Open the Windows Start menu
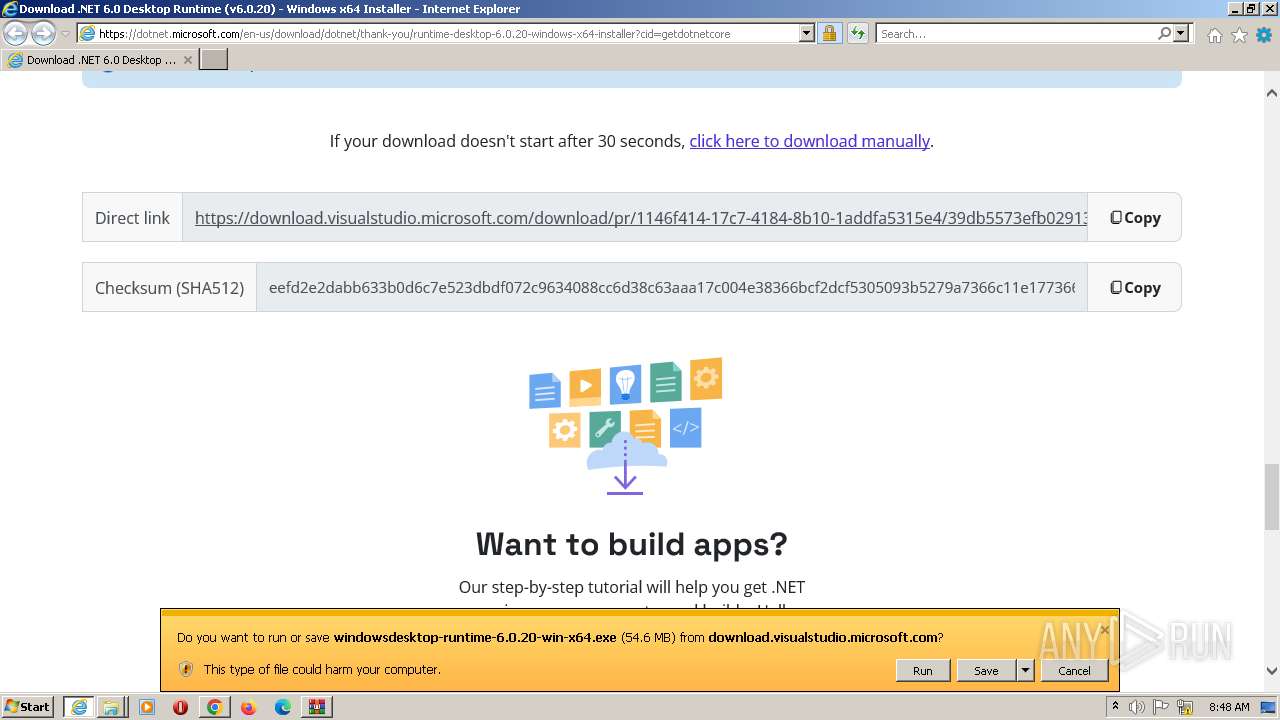Screen dimensions: 1280x720 click(x=28, y=707)
